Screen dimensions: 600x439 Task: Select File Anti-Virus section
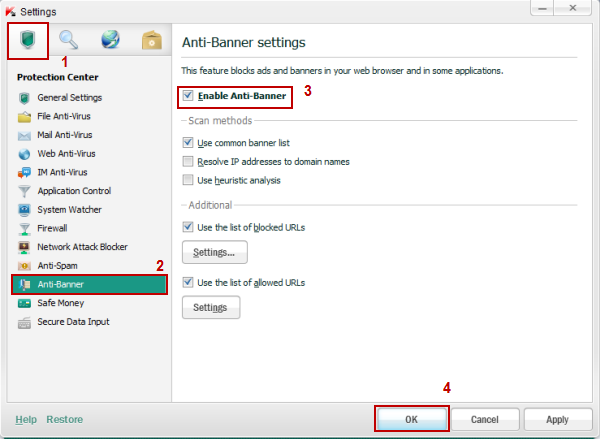click(x=64, y=116)
